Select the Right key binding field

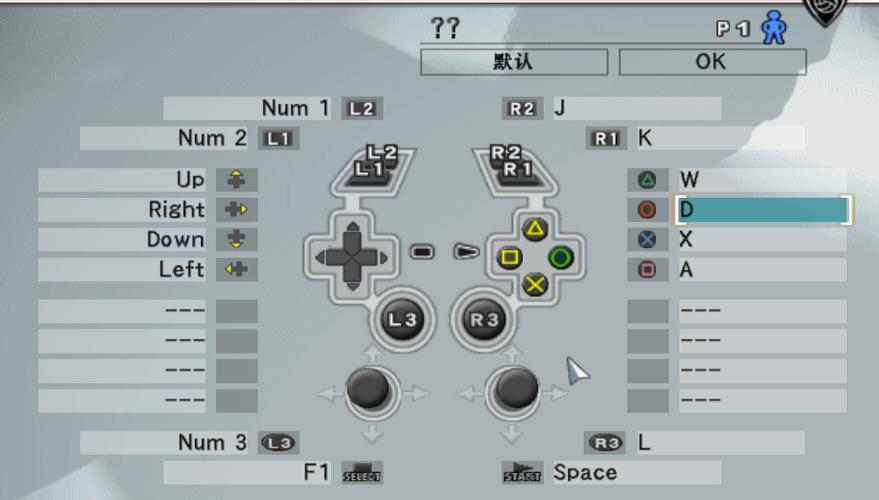[x=122, y=210]
